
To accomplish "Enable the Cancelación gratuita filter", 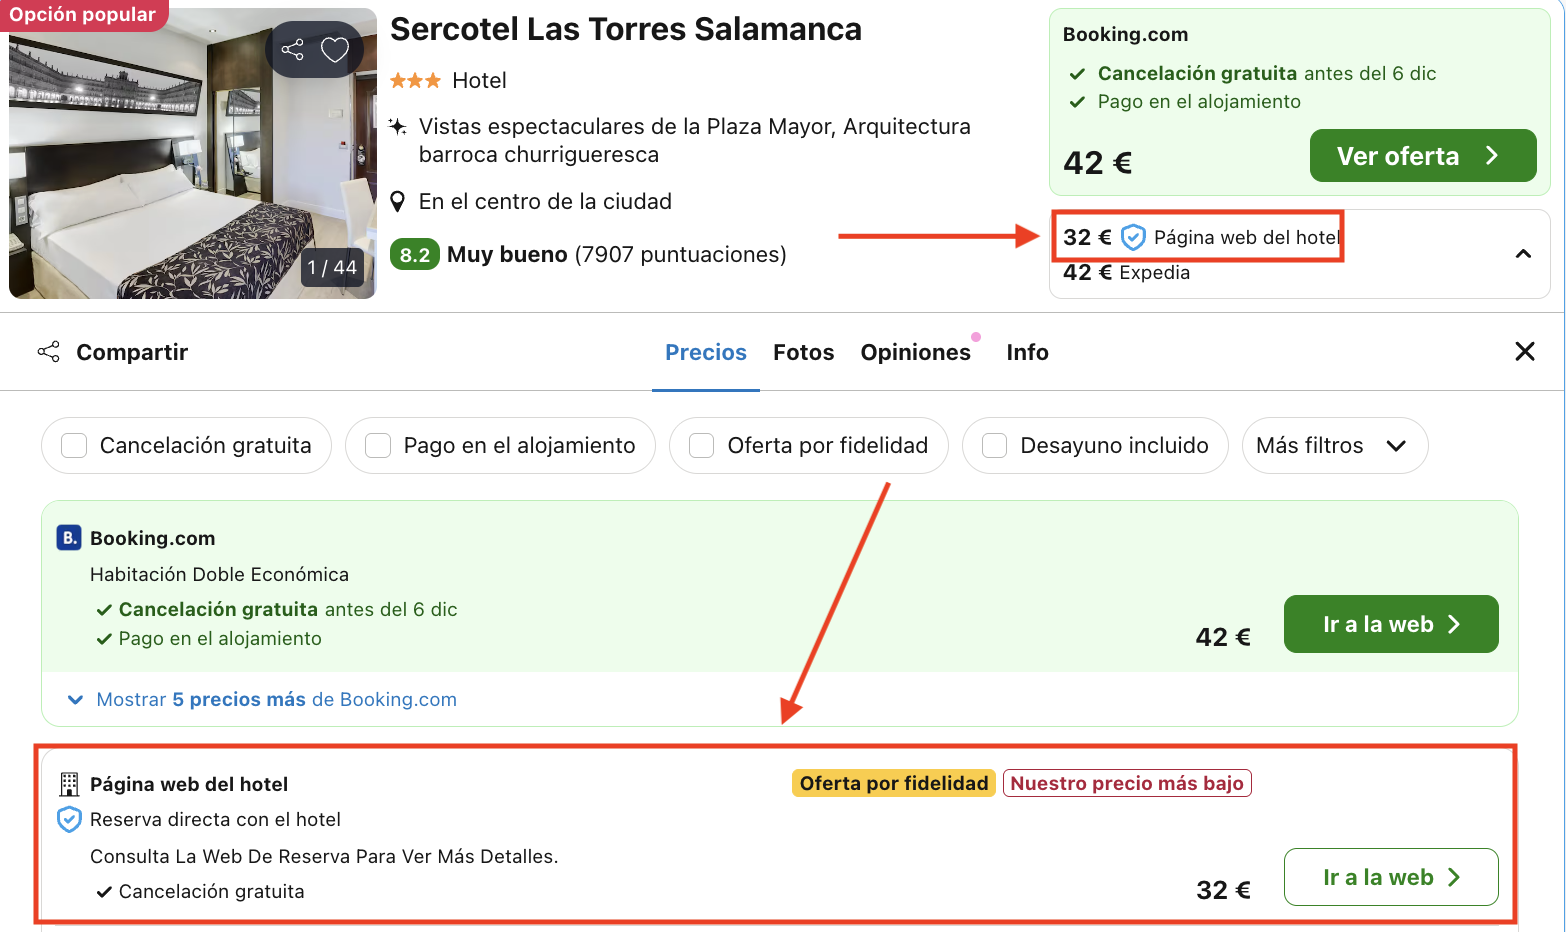I will click(74, 445).
